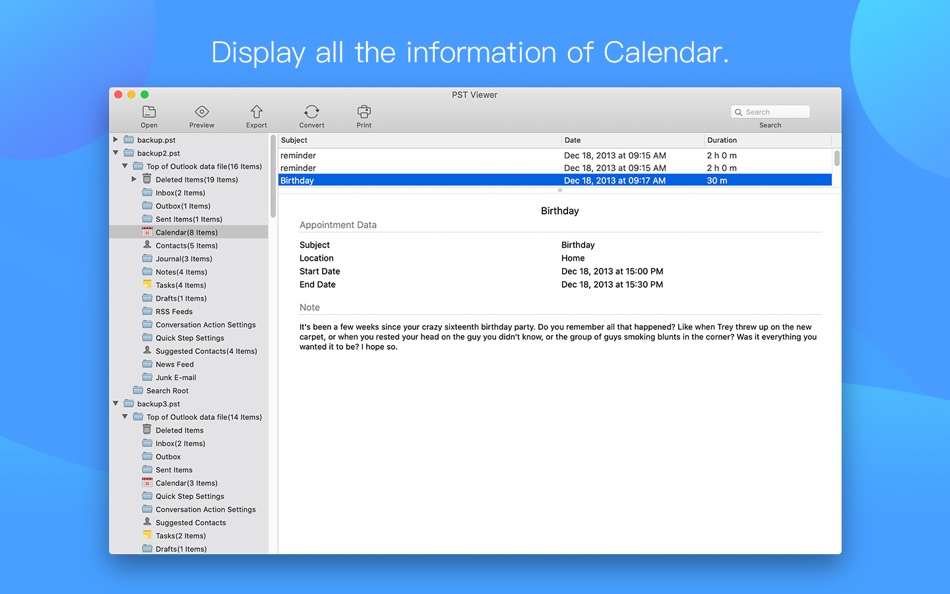
Task: Click the backup3.pst folder icon
Action: [128, 403]
